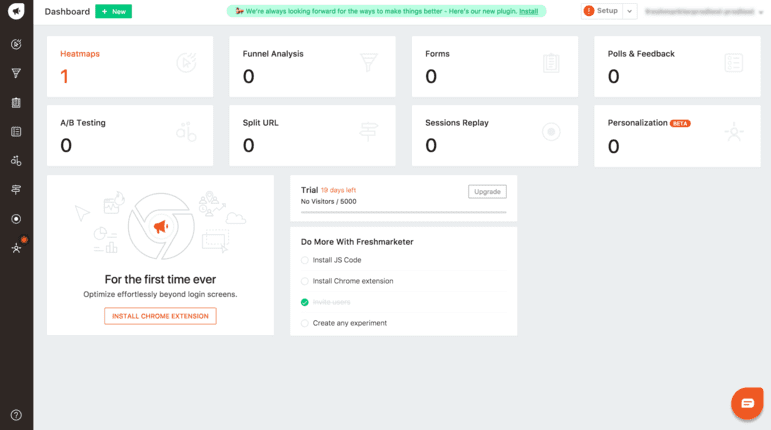Open the Heatmaps card title
This screenshot has width=771, height=430.
pyautogui.click(x=80, y=54)
